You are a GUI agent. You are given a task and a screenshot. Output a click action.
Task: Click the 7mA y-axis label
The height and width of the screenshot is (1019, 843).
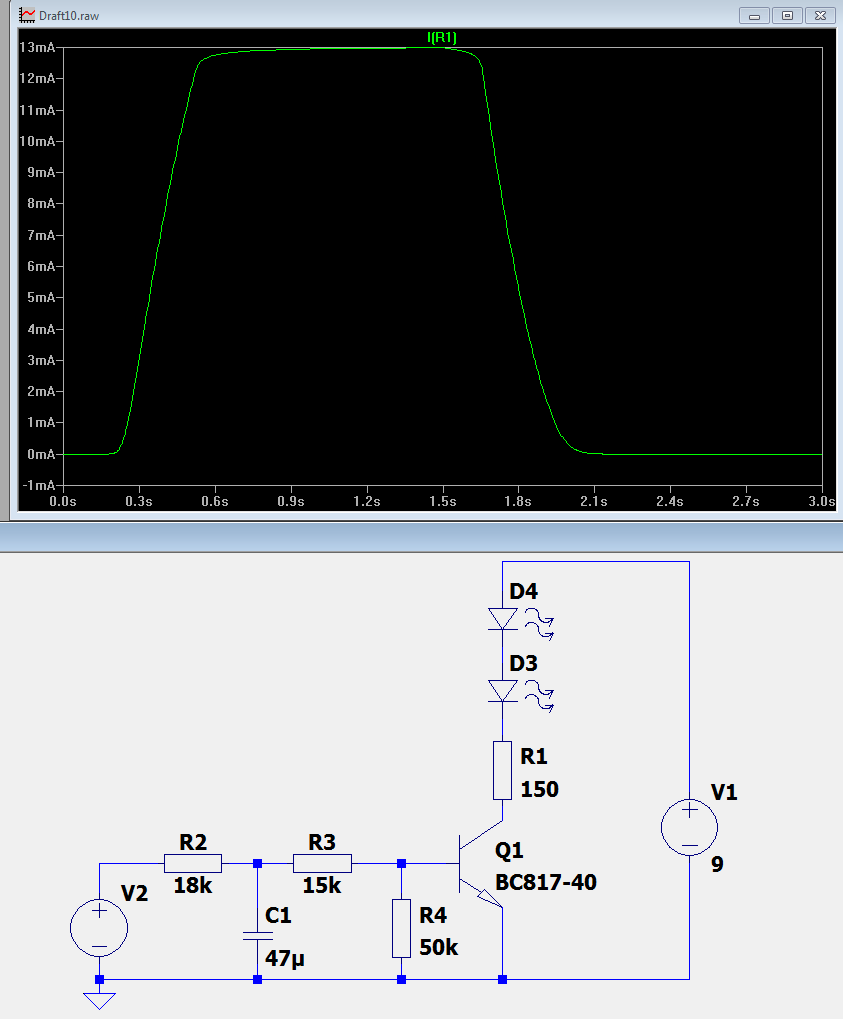[41, 235]
